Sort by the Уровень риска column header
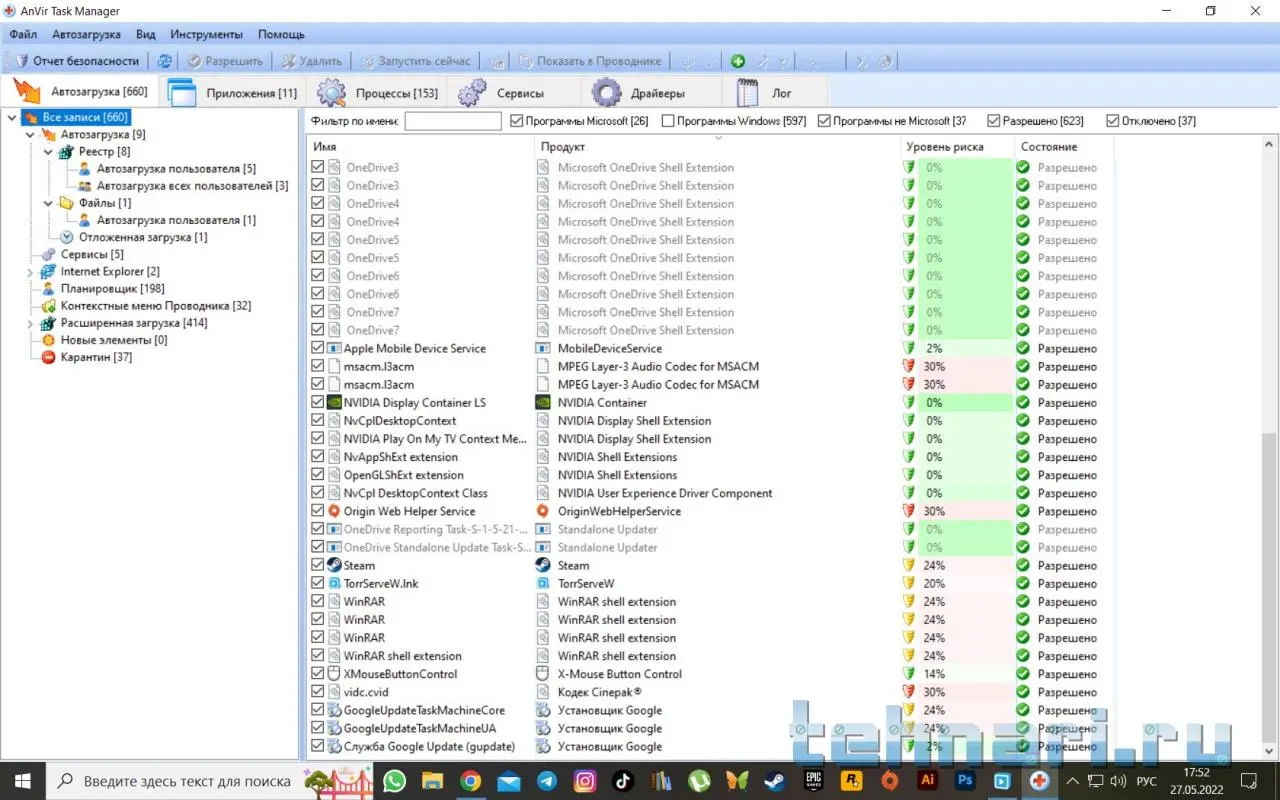The height and width of the screenshot is (800, 1280). tap(945, 146)
